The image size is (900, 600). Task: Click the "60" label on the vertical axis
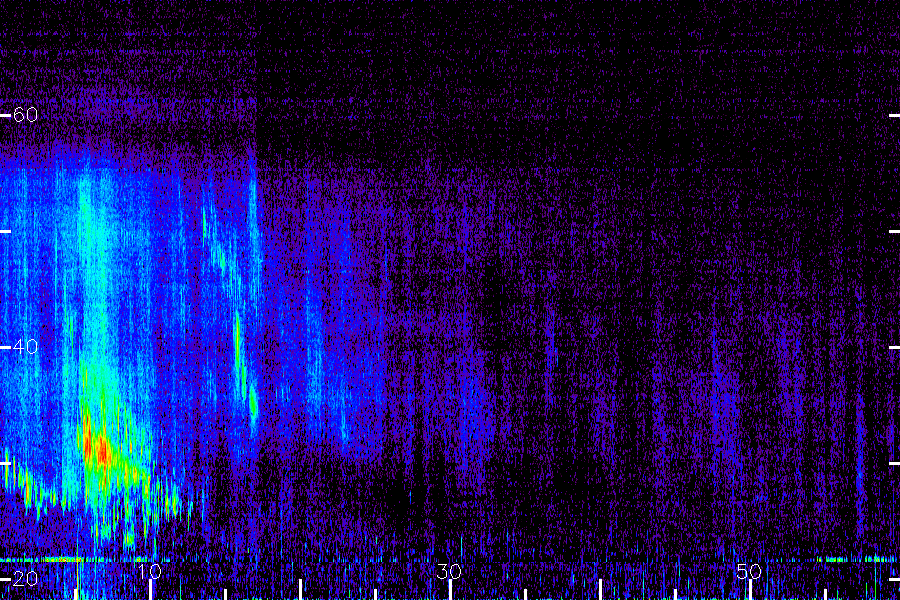pos(25,115)
